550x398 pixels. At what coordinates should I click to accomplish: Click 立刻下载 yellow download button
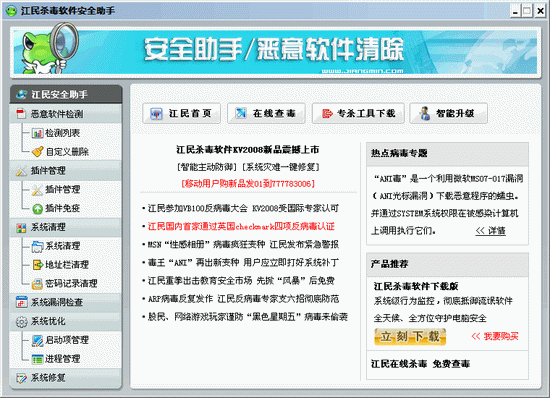(410, 337)
